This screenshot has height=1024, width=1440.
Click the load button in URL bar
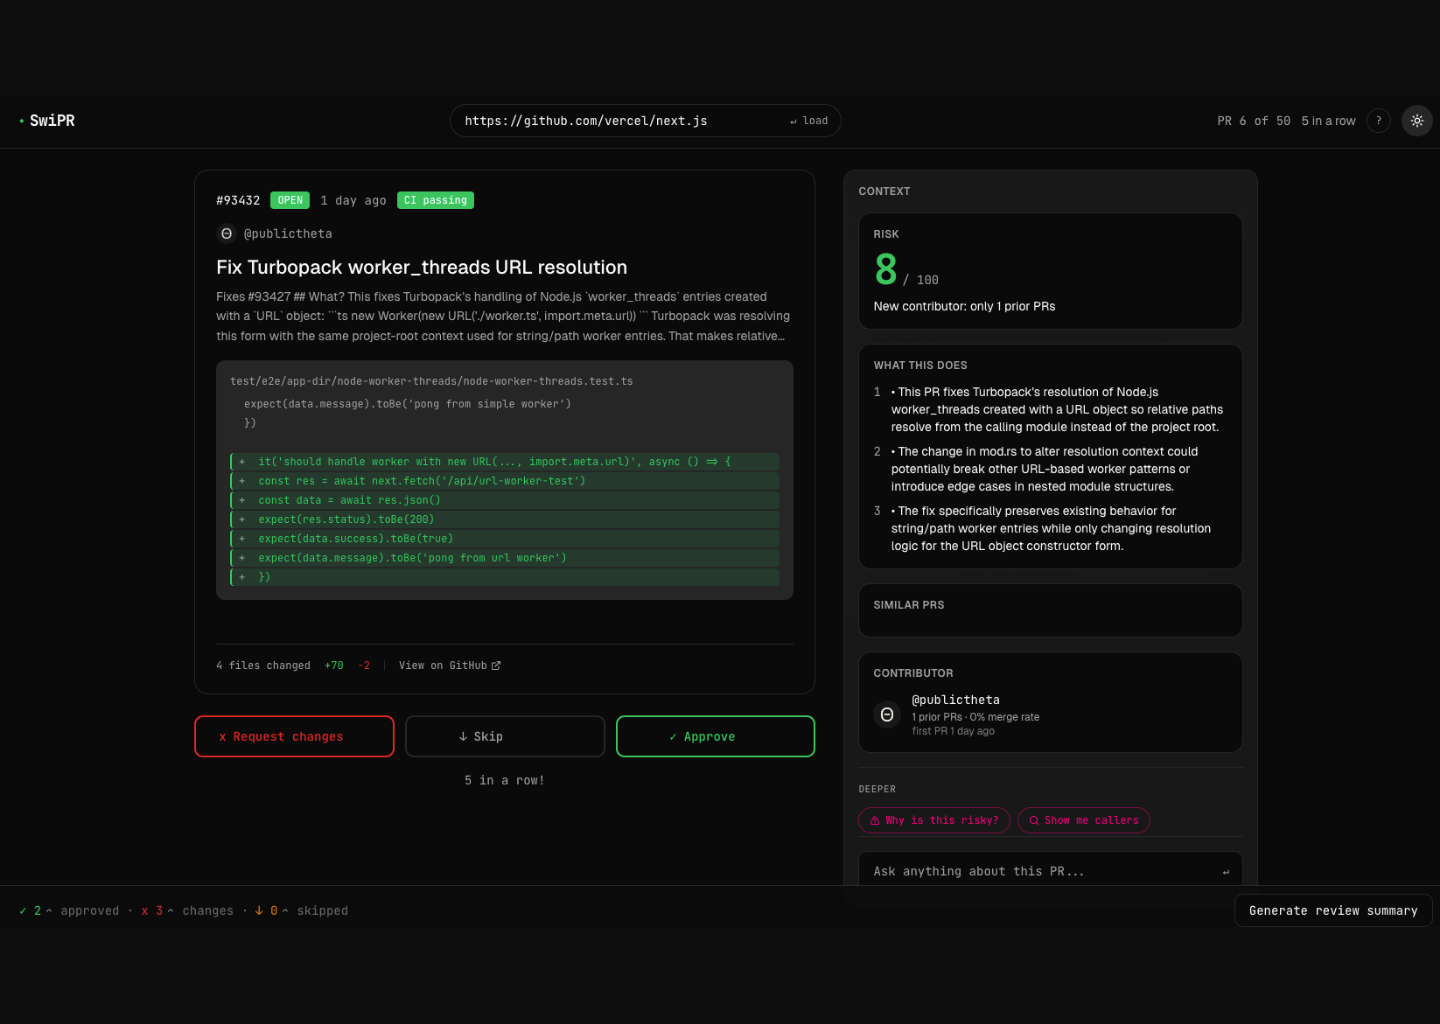809,121
